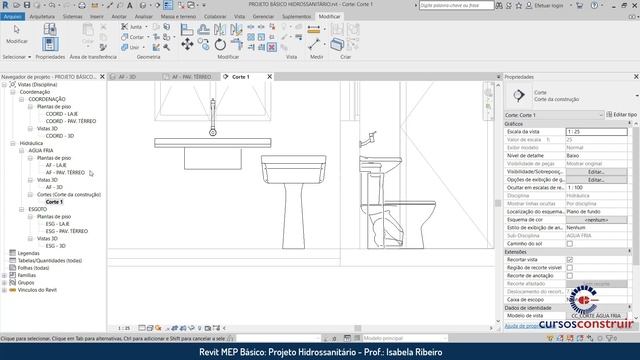
Task: Collapse the ESGOTO tree node
Action: point(22,209)
